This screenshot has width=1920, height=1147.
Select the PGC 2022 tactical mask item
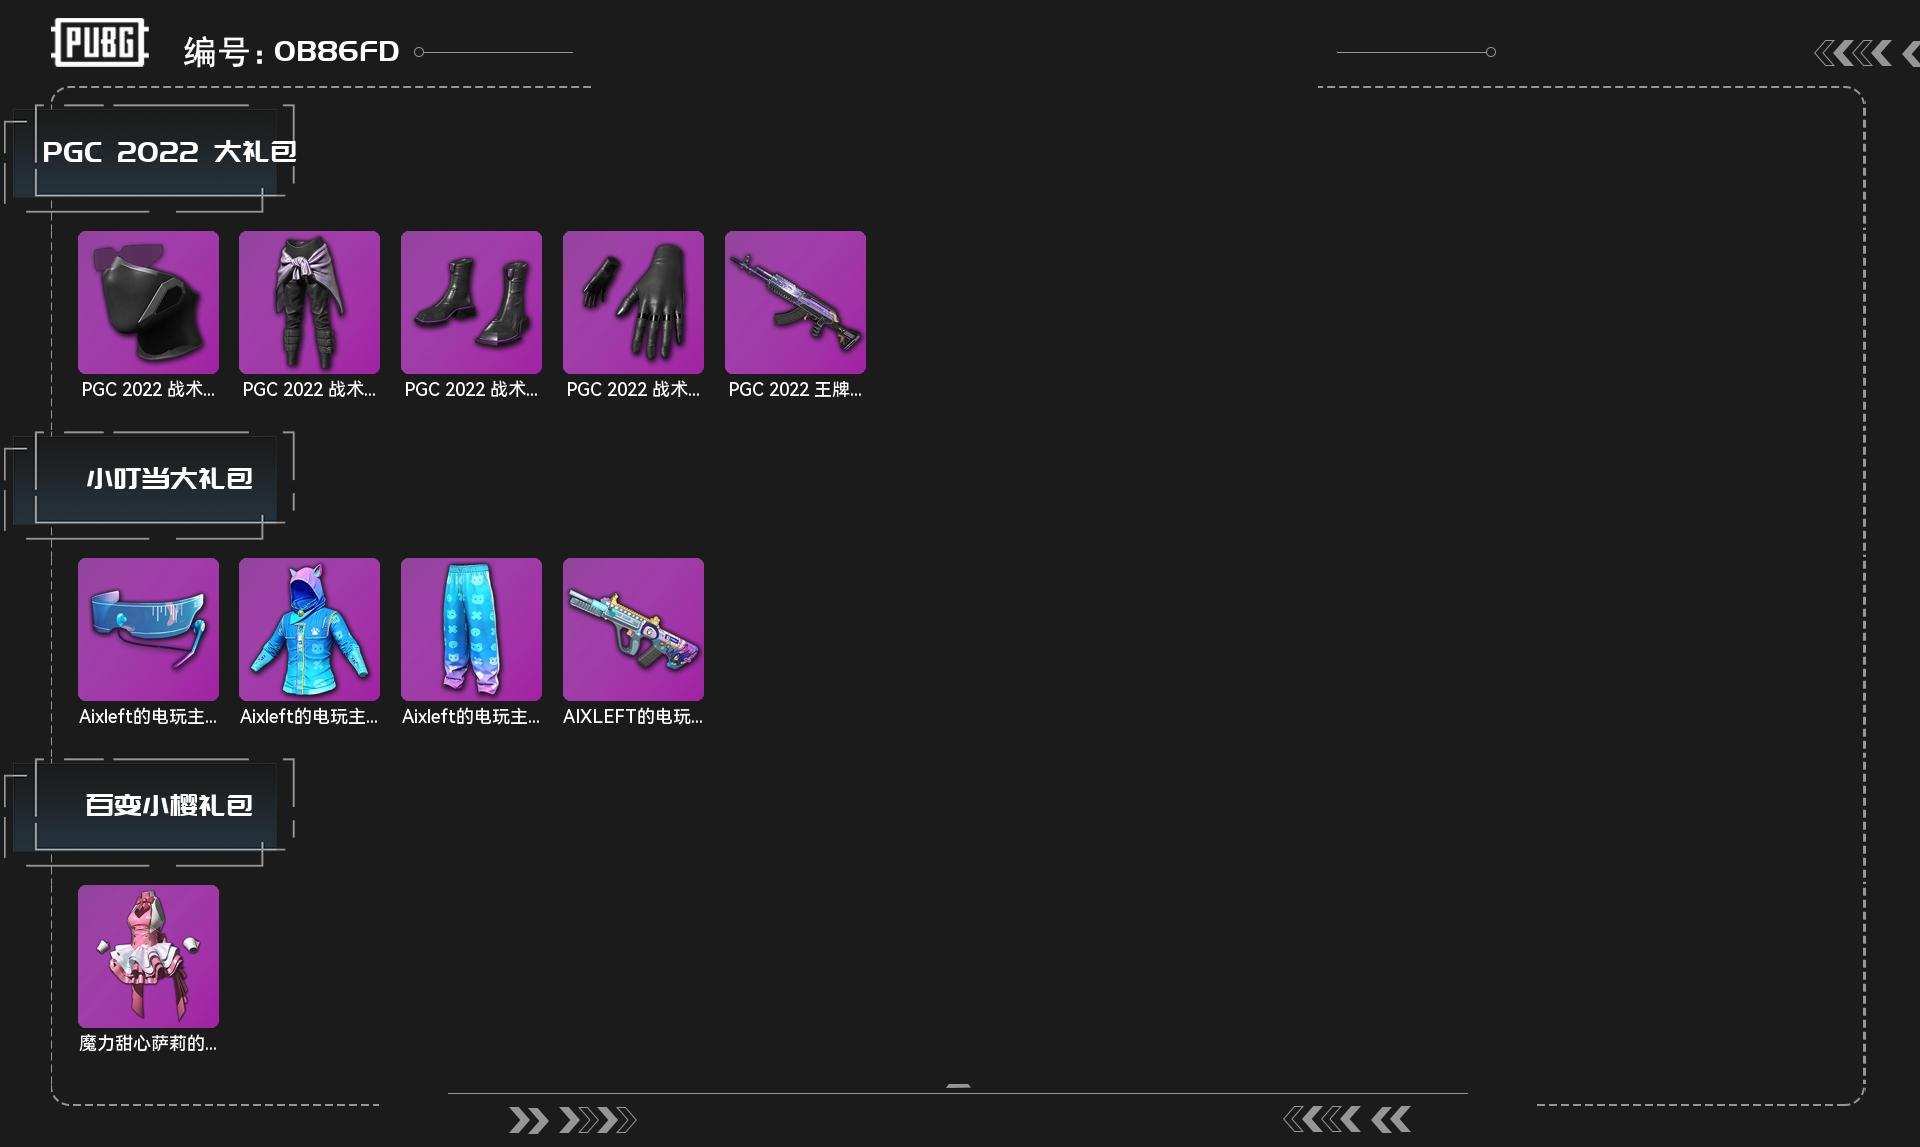click(148, 302)
